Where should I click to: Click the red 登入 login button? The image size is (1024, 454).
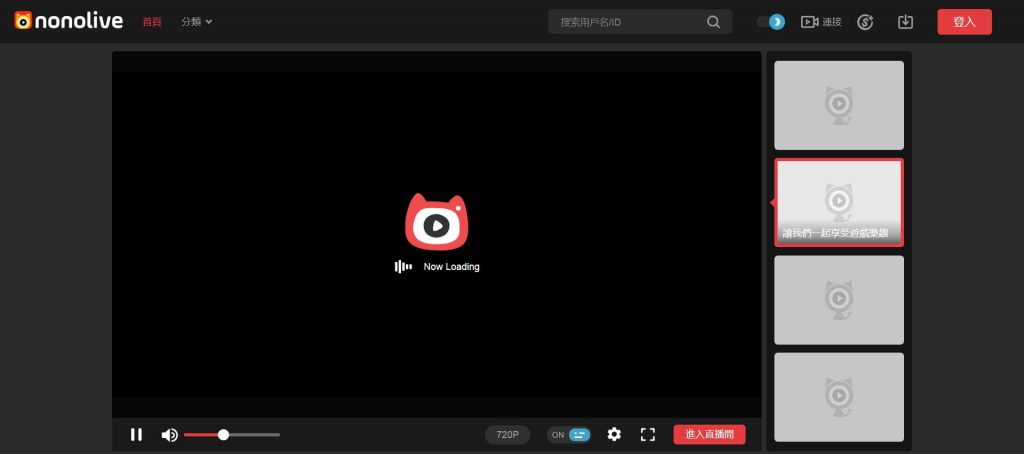[x=964, y=22]
